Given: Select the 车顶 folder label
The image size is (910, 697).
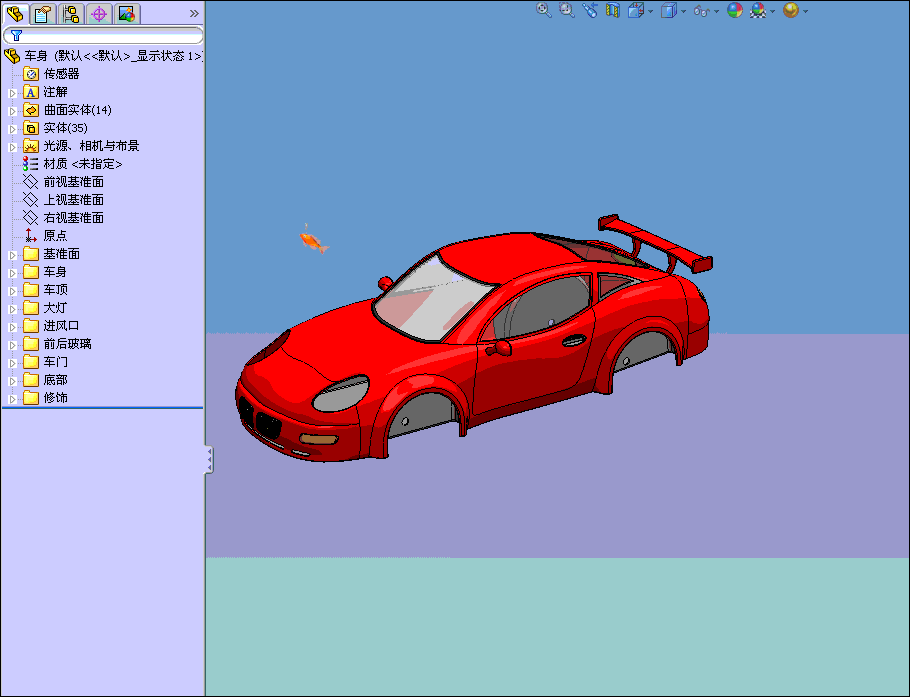Looking at the screenshot, I should [x=55, y=290].
